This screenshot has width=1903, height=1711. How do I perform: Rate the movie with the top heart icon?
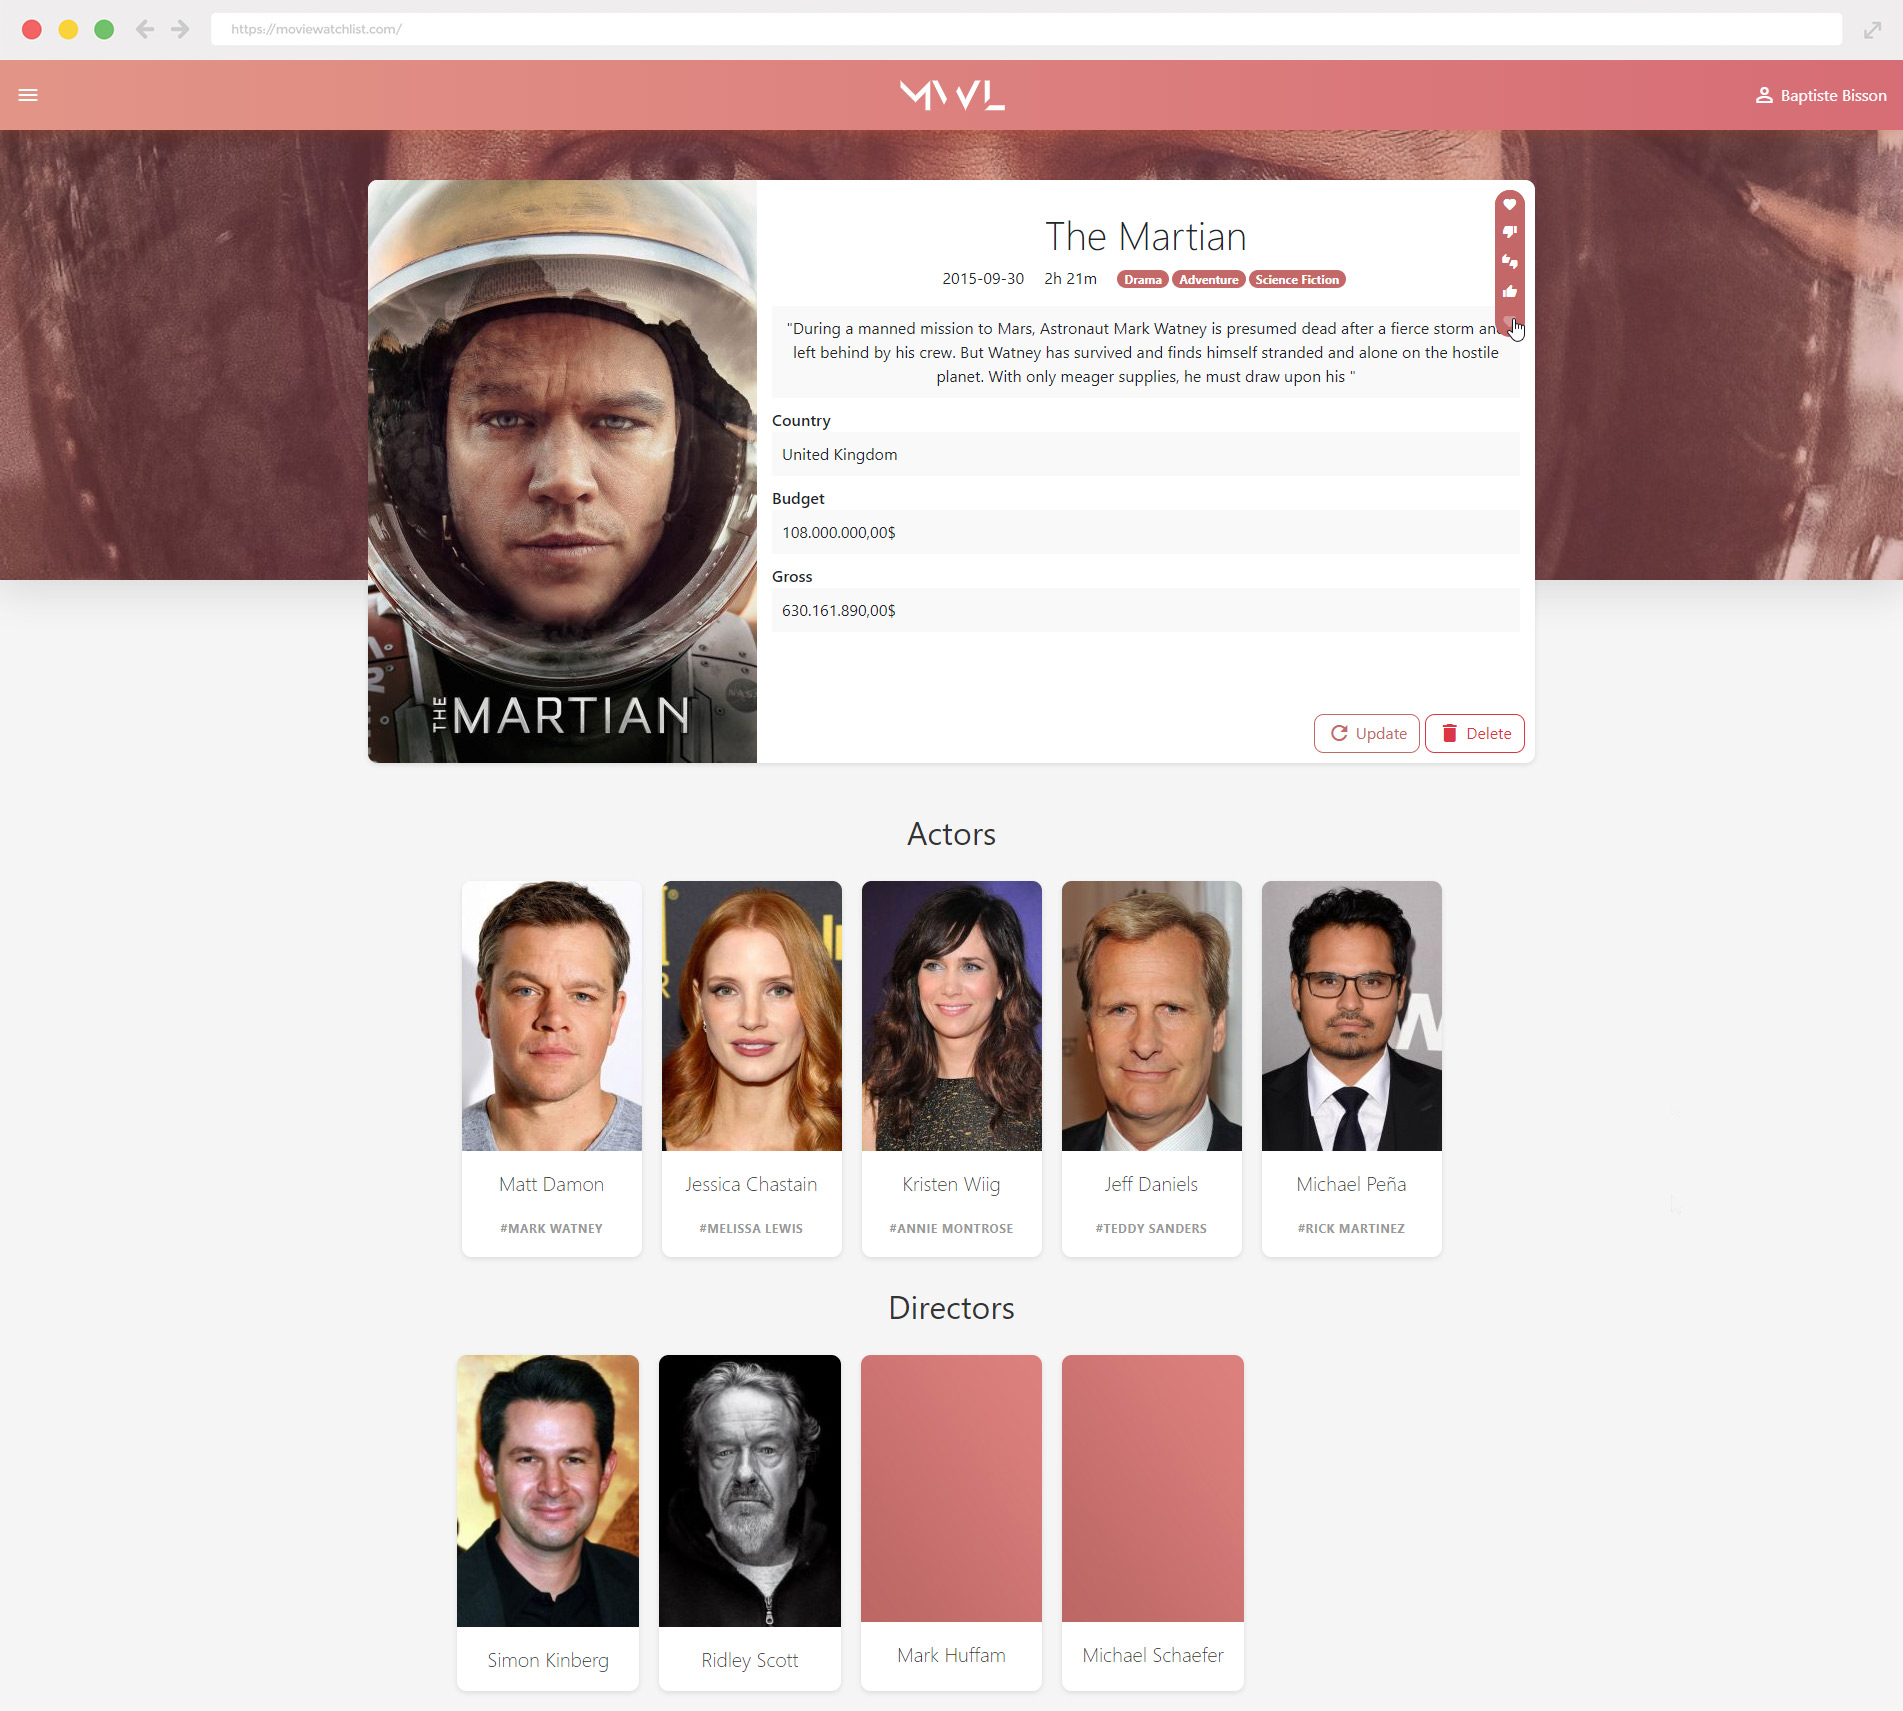click(1510, 204)
